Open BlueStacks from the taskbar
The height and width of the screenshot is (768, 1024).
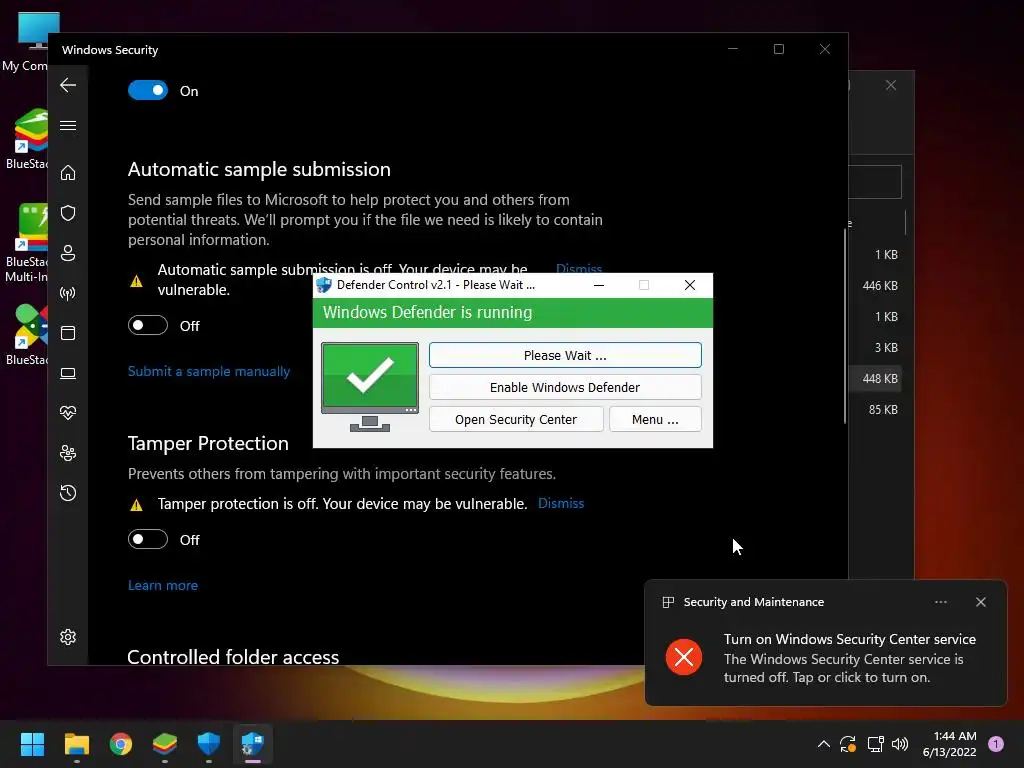(165, 744)
